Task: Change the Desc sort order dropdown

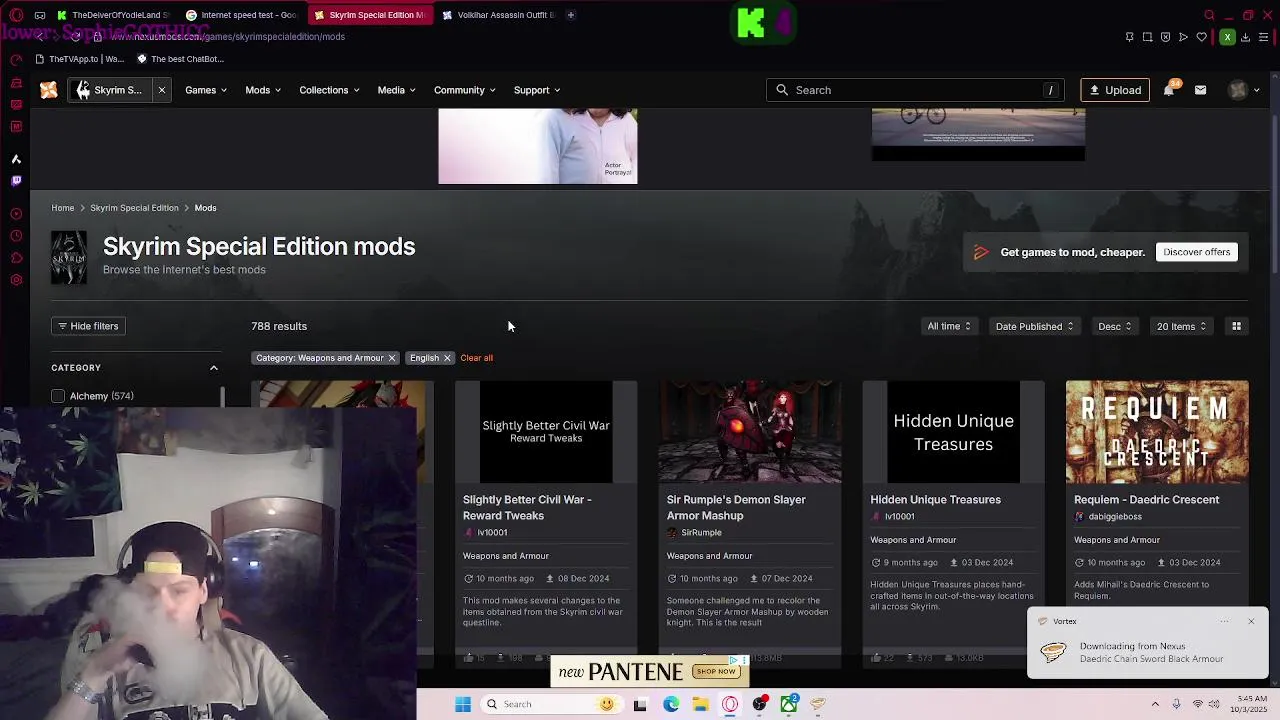Action: click(x=1115, y=326)
